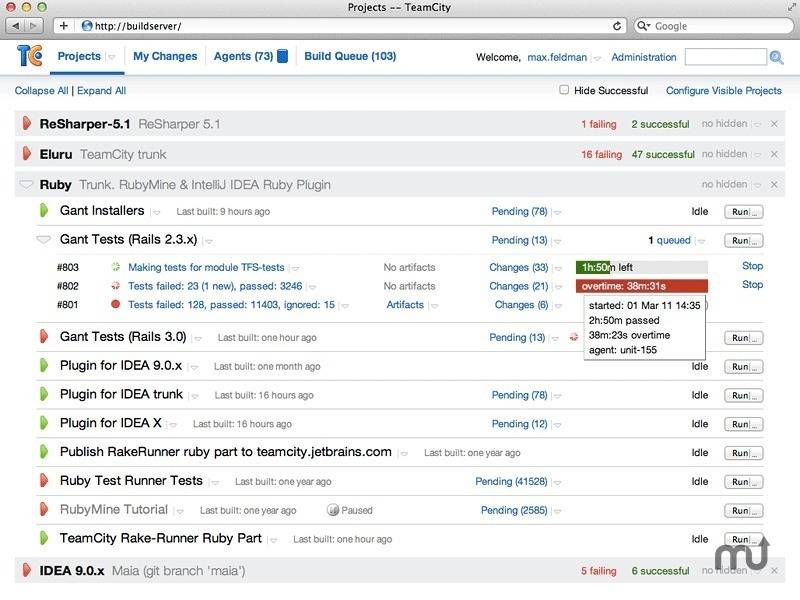Click the running build icon for #803
Screen dimensions: 800x600
[x=116, y=267]
